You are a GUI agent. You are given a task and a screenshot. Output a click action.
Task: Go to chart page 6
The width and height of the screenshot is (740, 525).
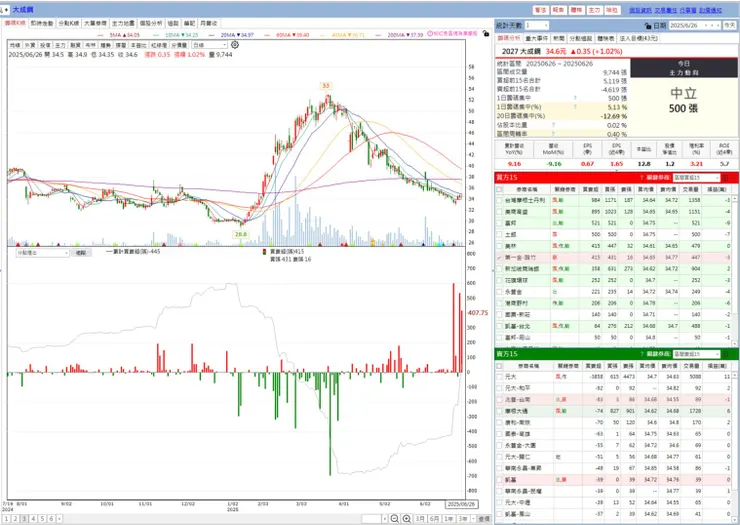pyautogui.click(x=51, y=518)
